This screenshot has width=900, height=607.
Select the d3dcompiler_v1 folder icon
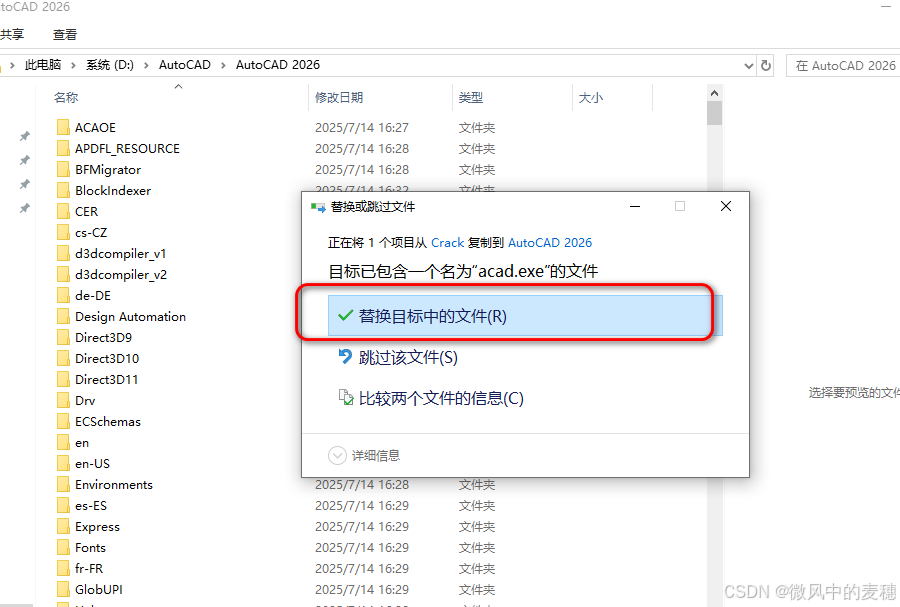tap(63, 253)
